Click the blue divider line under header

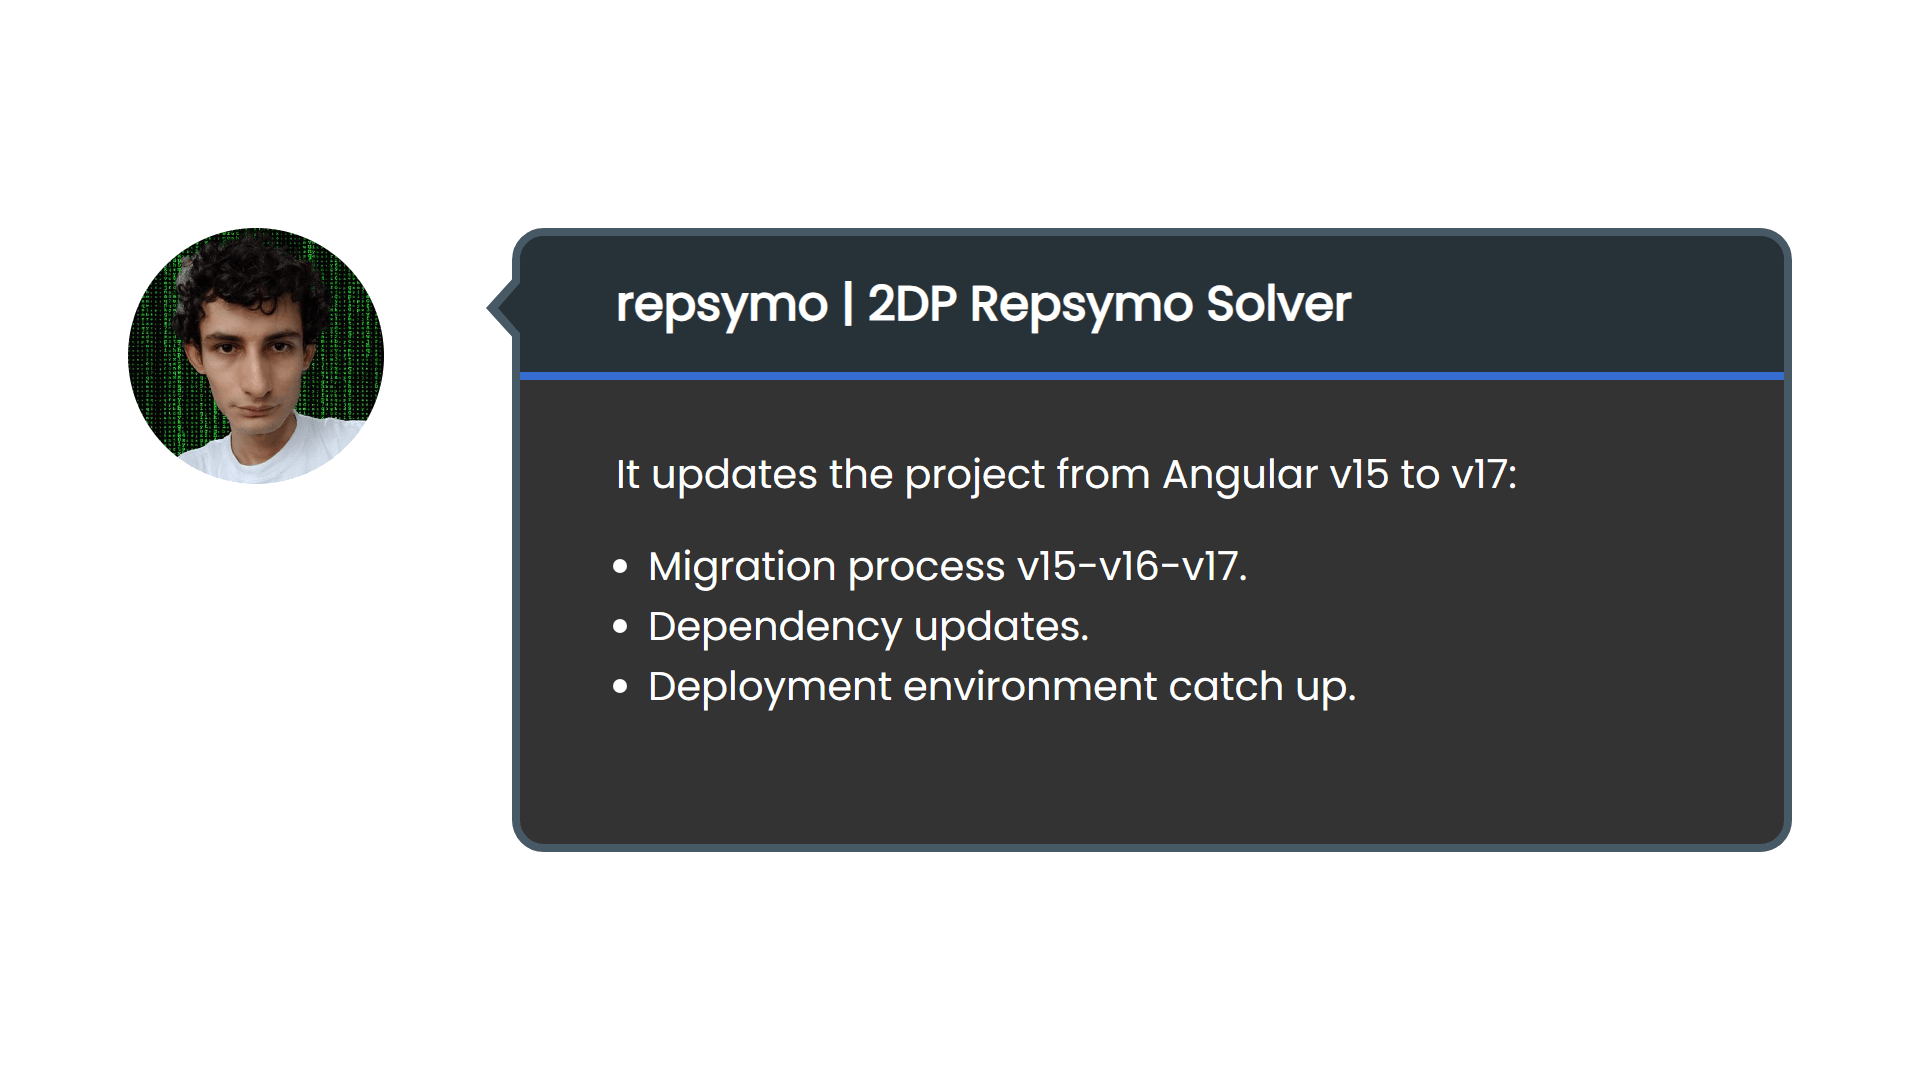coord(1150,376)
